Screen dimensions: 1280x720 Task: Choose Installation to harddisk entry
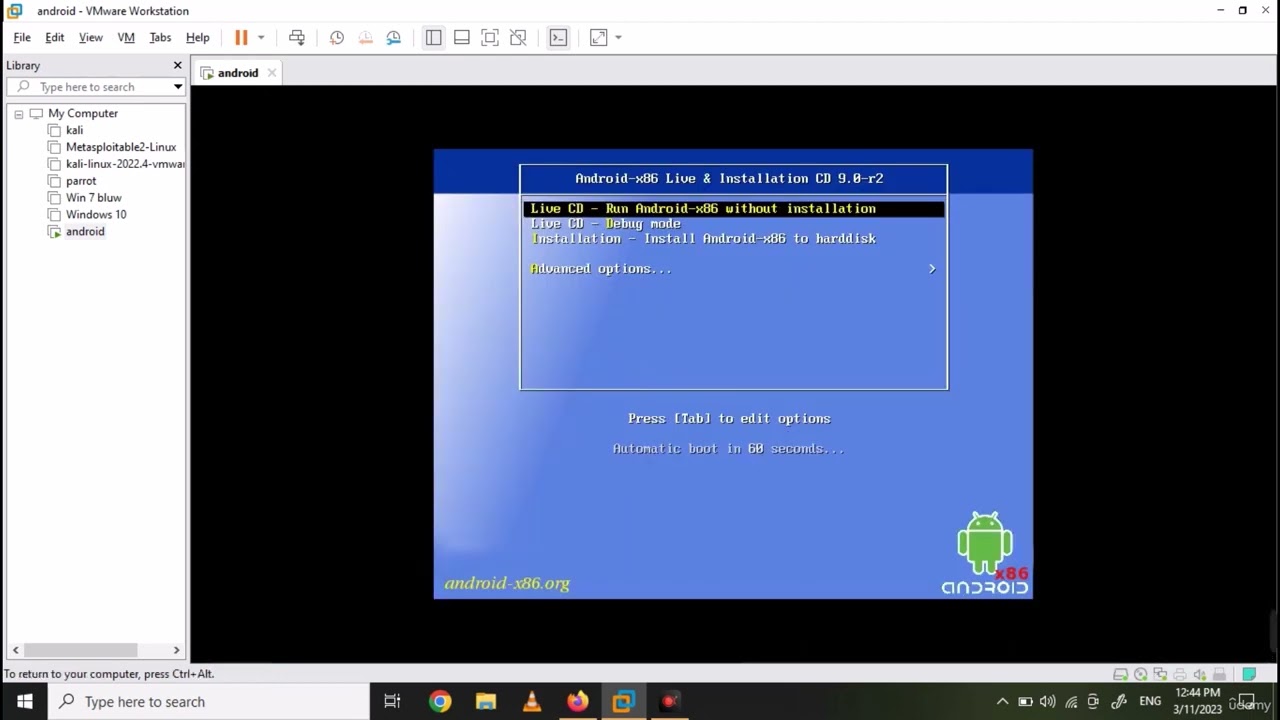tap(703, 239)
